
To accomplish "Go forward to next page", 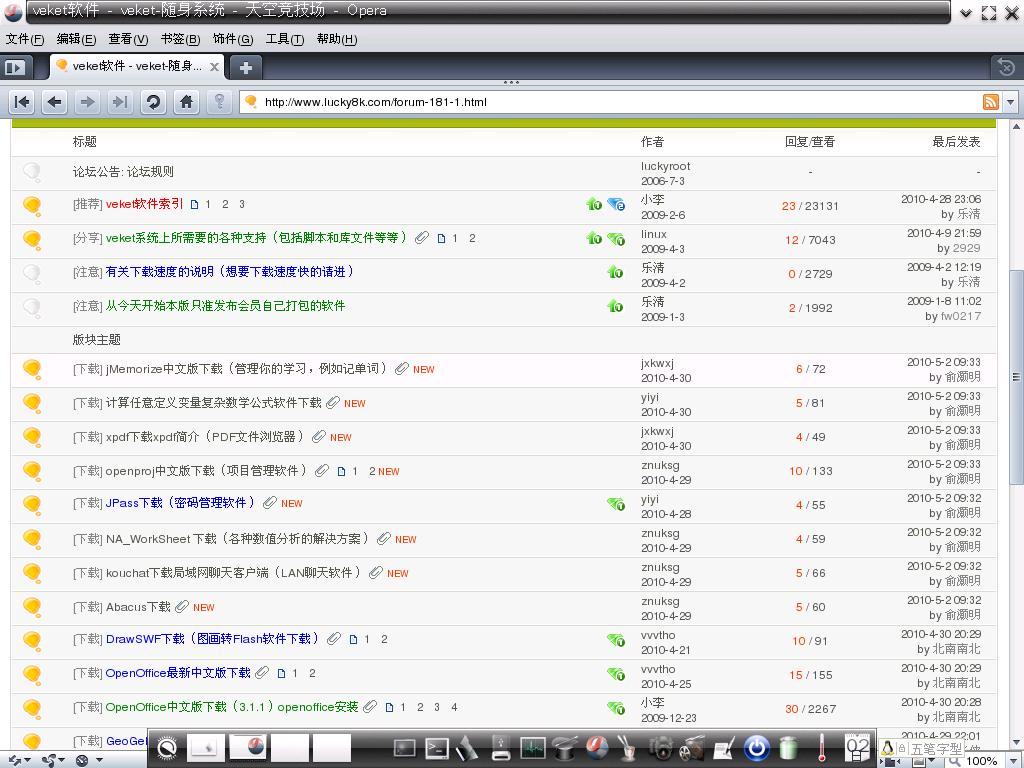I will tap(88, 102).
